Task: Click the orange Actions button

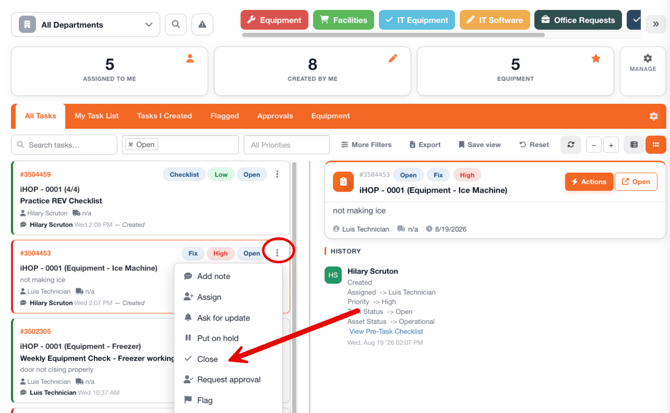Action: [589, 182]
